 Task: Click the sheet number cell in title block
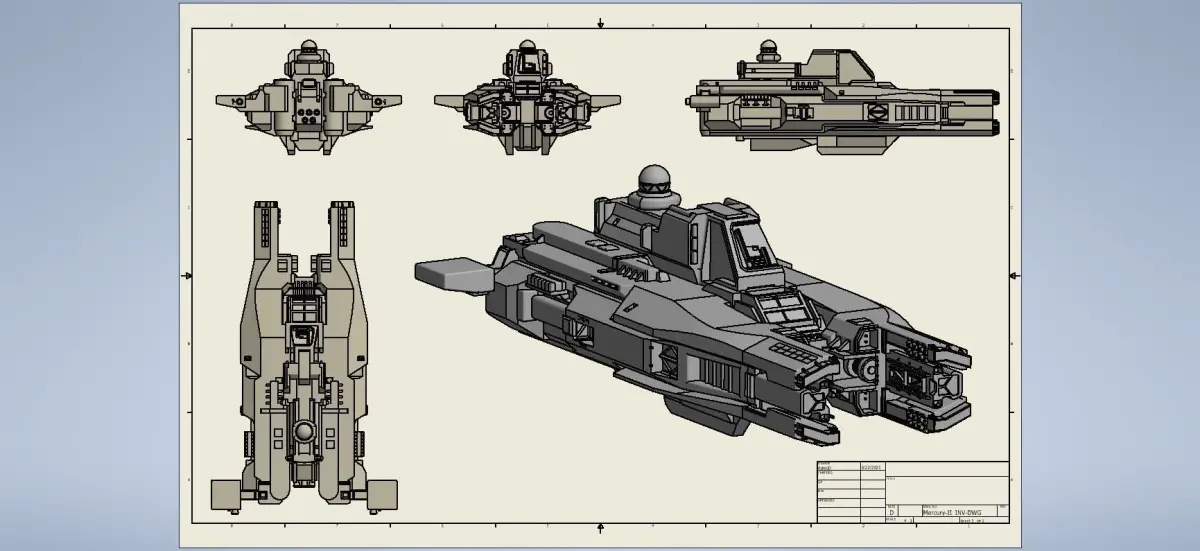(x=984, y=520)
